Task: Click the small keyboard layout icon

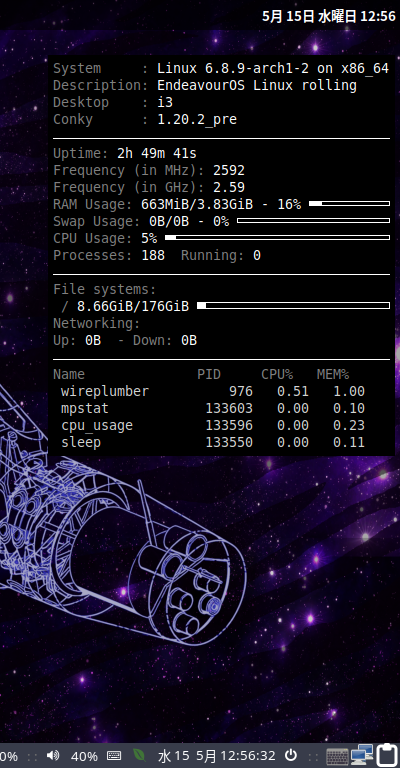Action: (114, 755)
